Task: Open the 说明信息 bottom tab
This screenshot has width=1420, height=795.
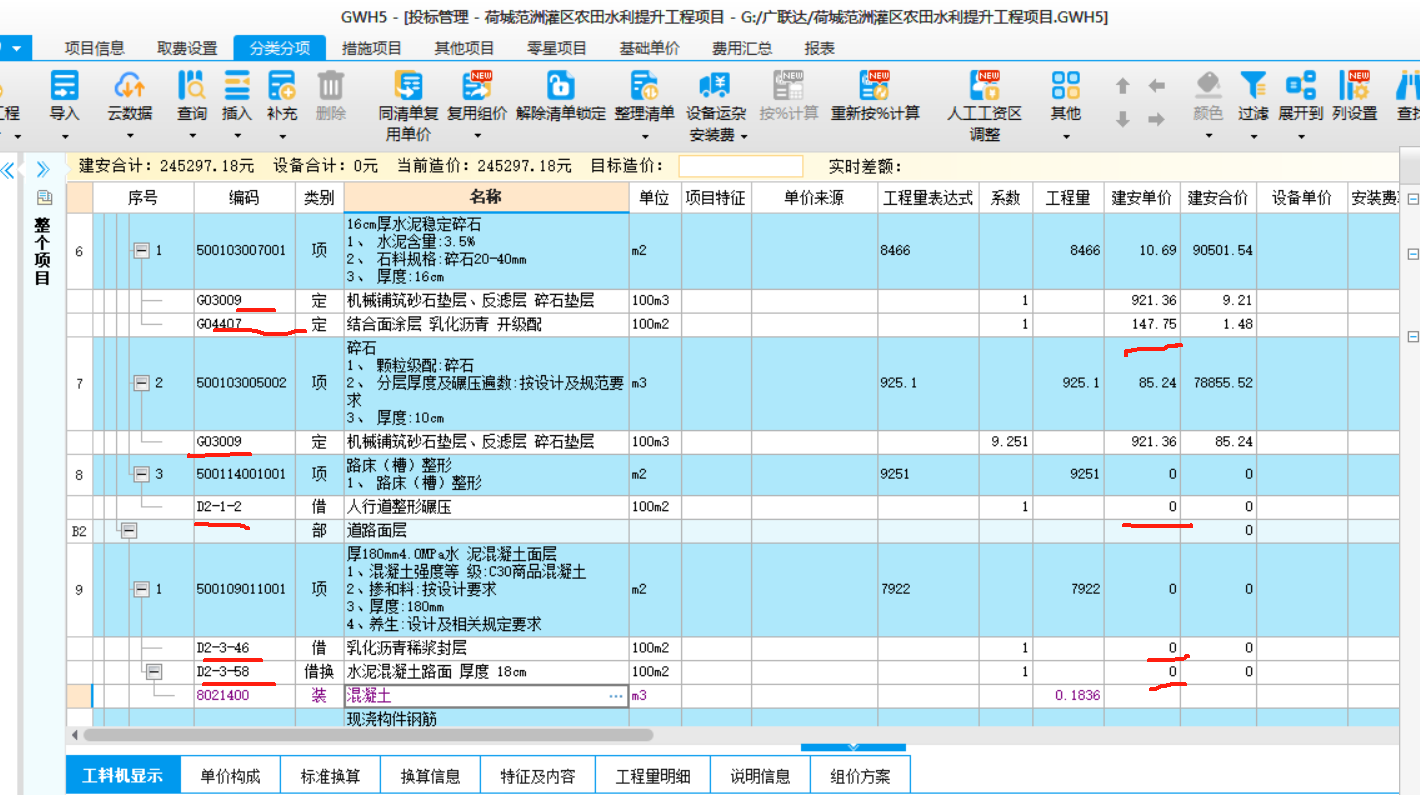Action: coord(760,776)
